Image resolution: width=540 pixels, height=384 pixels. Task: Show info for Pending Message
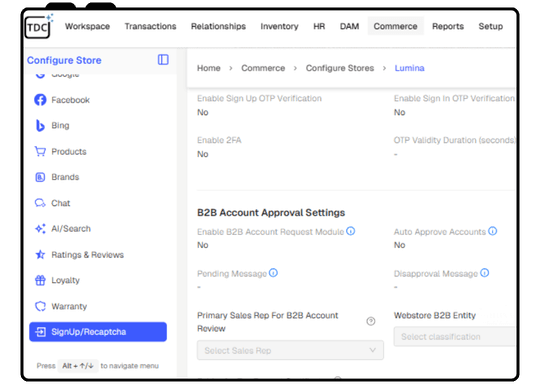(x=273, y=273)
